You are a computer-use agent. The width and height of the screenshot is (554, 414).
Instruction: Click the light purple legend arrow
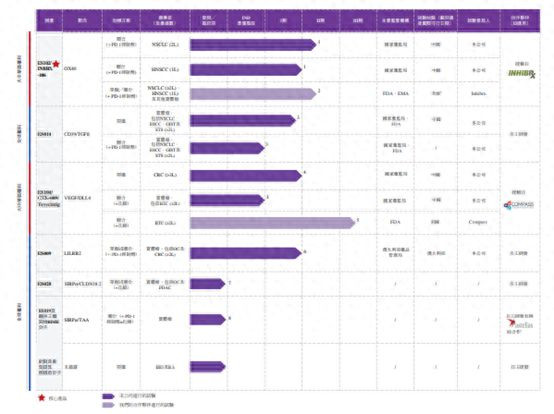coord(108,405)
